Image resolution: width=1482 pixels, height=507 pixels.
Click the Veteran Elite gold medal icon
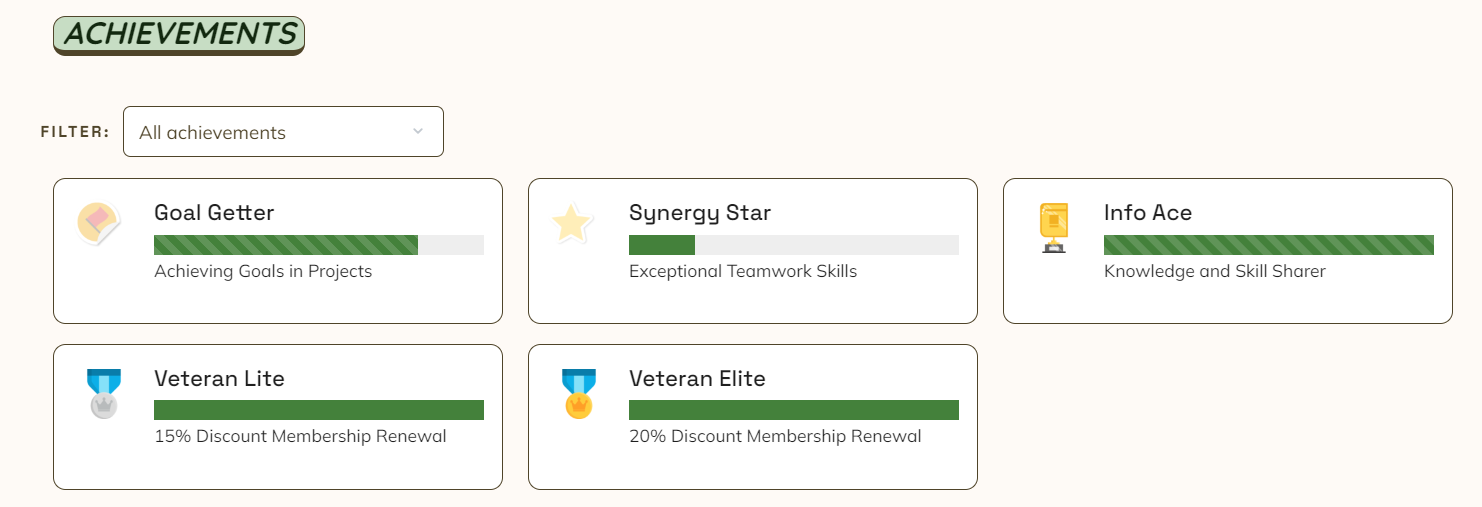578,393
